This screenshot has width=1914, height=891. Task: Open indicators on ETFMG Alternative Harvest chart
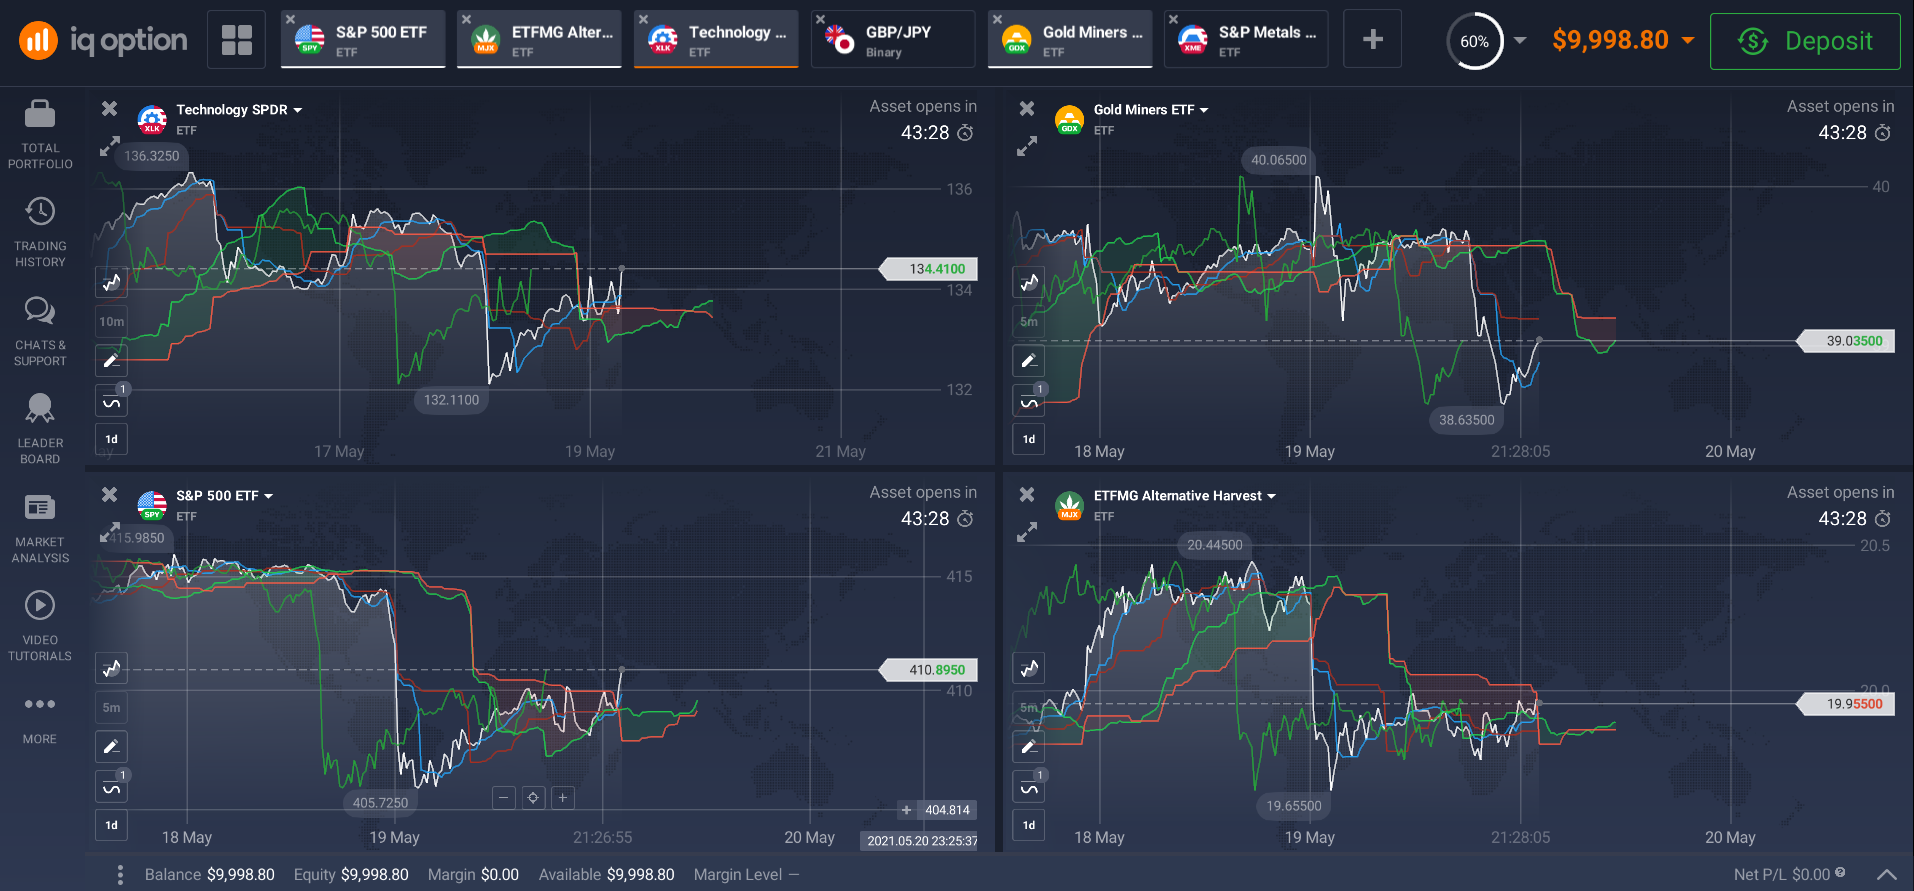click(1029, 787)
